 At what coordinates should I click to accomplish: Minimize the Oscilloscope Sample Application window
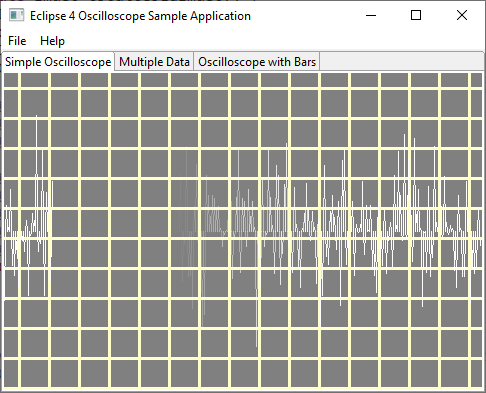pyautogui.click(x=371, y=15)
